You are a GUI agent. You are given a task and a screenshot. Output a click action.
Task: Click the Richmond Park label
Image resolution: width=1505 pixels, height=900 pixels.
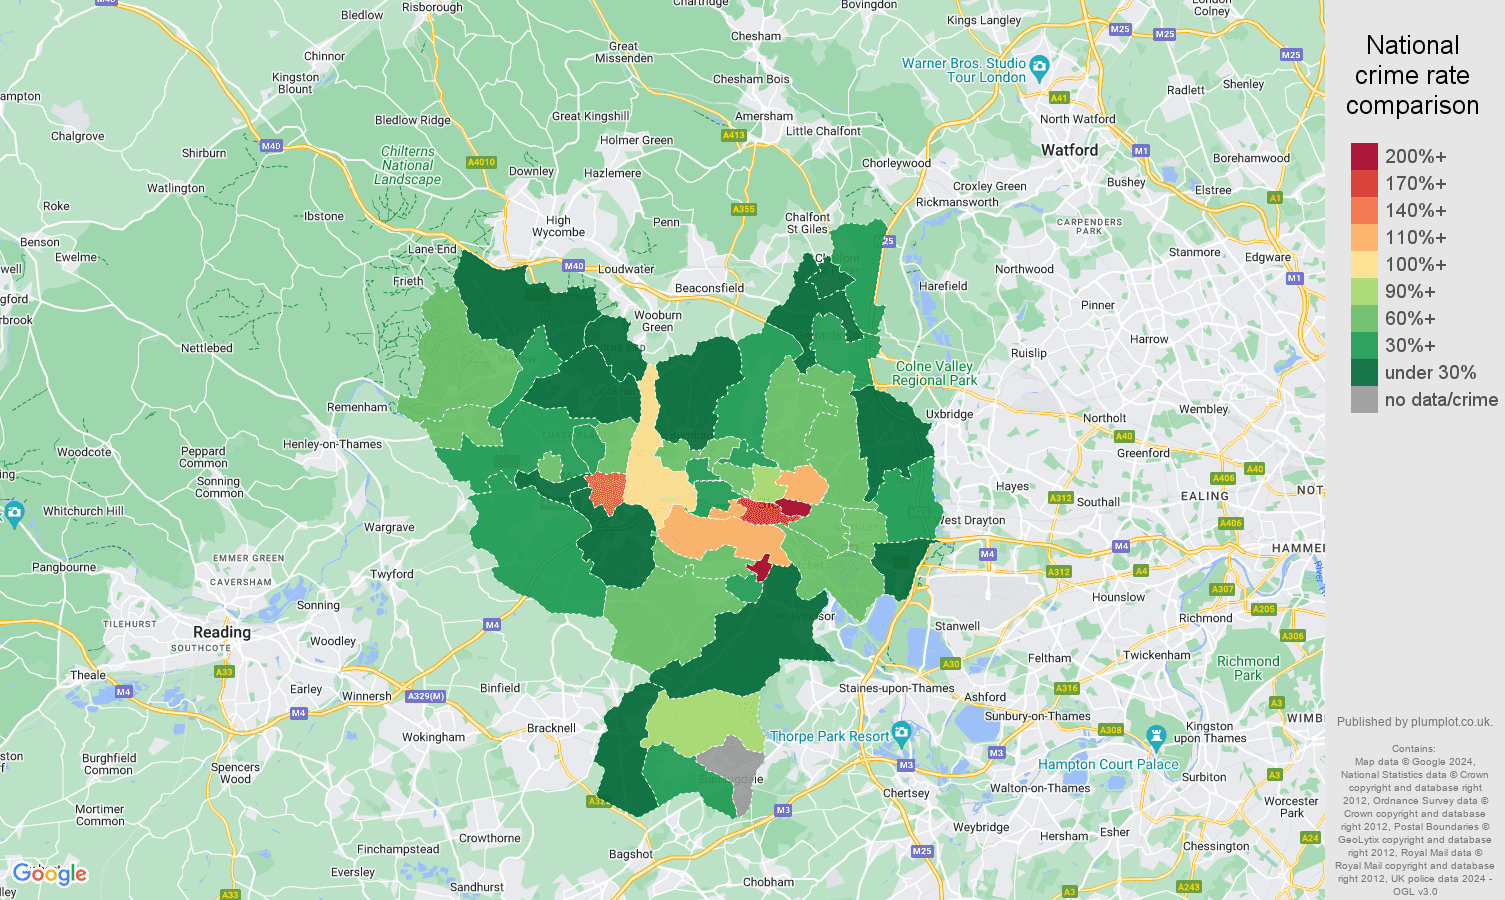coord(1248,668)
